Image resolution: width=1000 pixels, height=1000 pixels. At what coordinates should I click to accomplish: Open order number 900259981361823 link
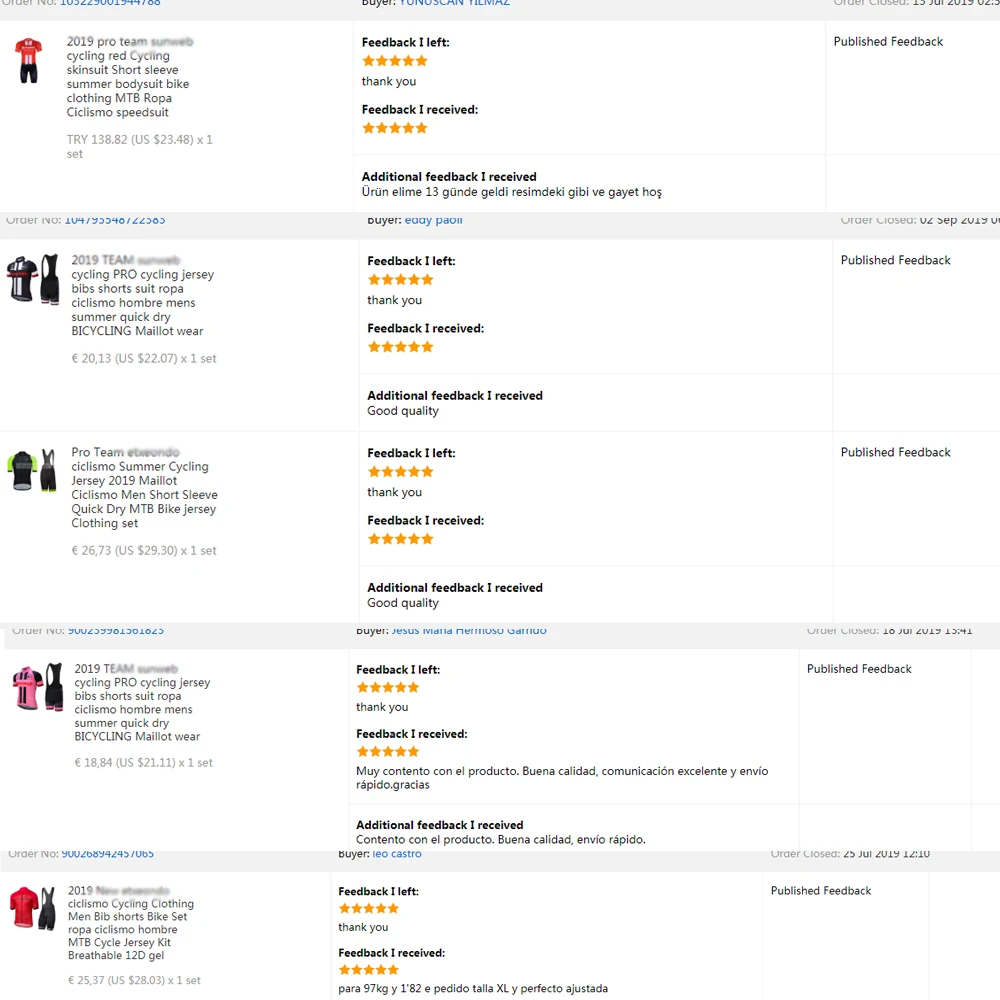(x=115, y=631)
